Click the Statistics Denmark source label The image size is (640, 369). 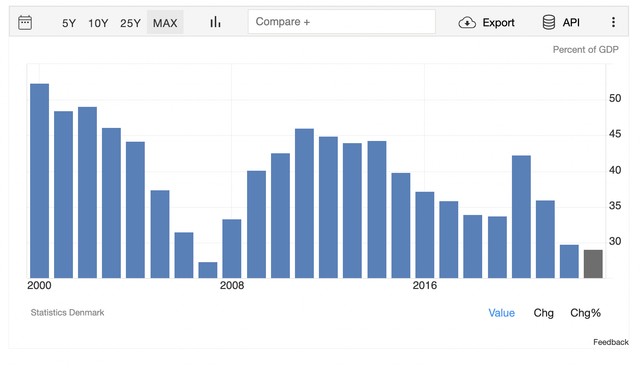pos(67,313)
